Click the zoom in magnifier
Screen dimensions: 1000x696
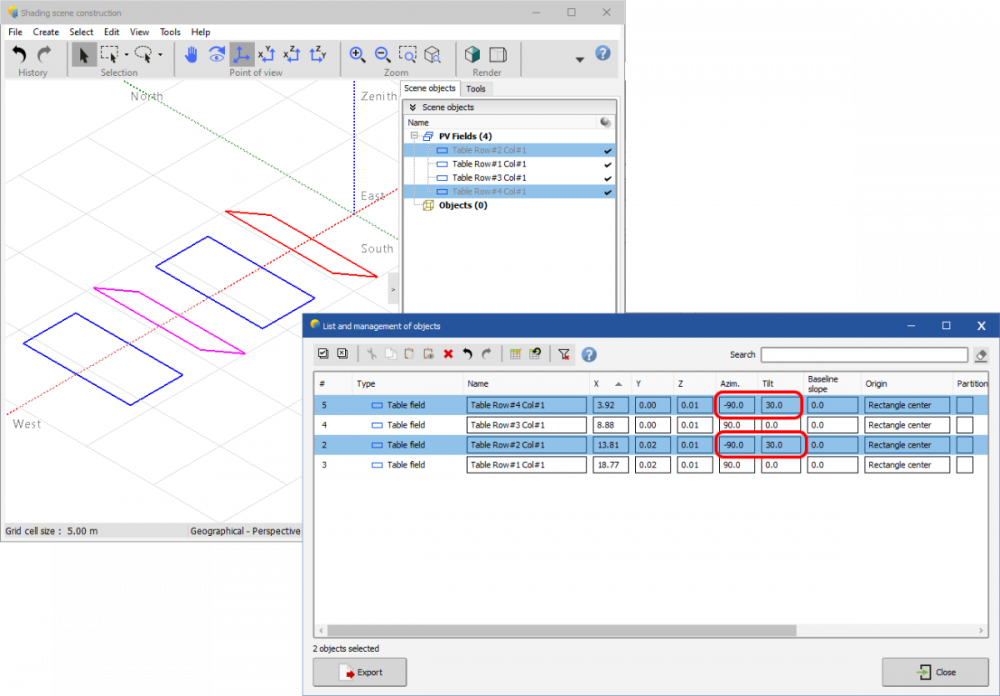[x=357, y=55]
